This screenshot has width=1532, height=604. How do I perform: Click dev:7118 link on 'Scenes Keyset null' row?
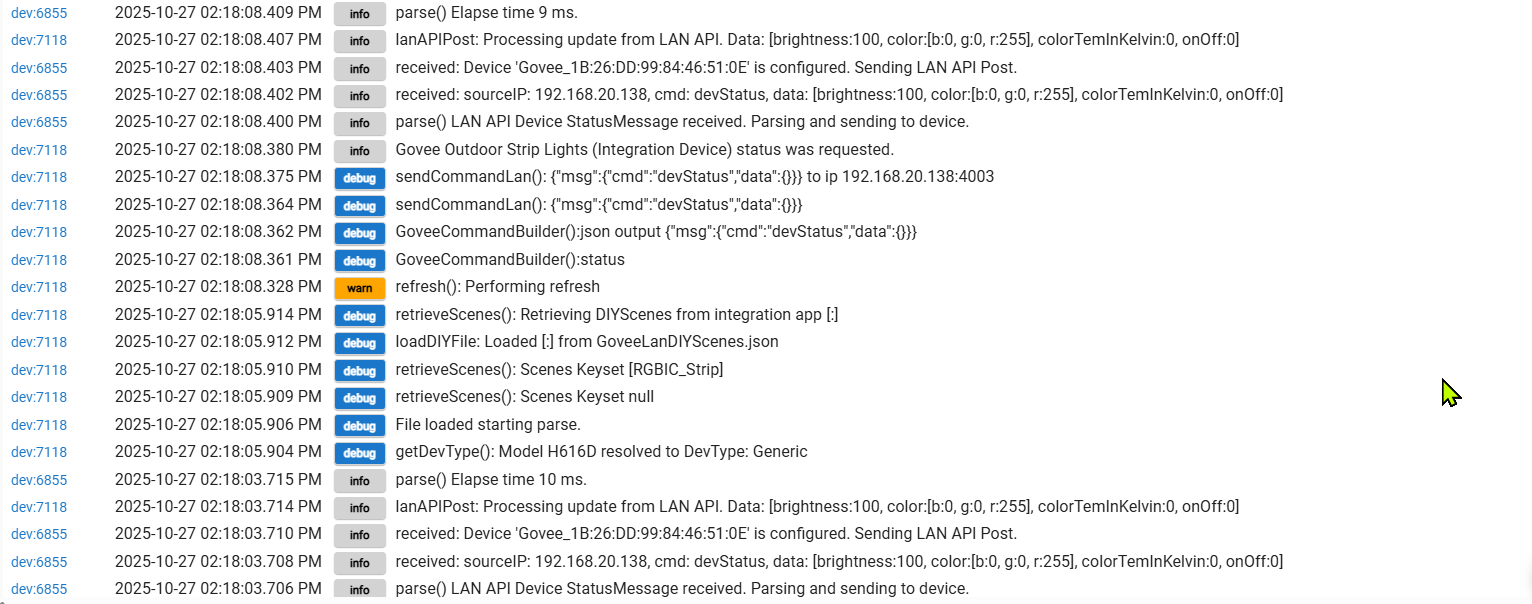point(39,398)
